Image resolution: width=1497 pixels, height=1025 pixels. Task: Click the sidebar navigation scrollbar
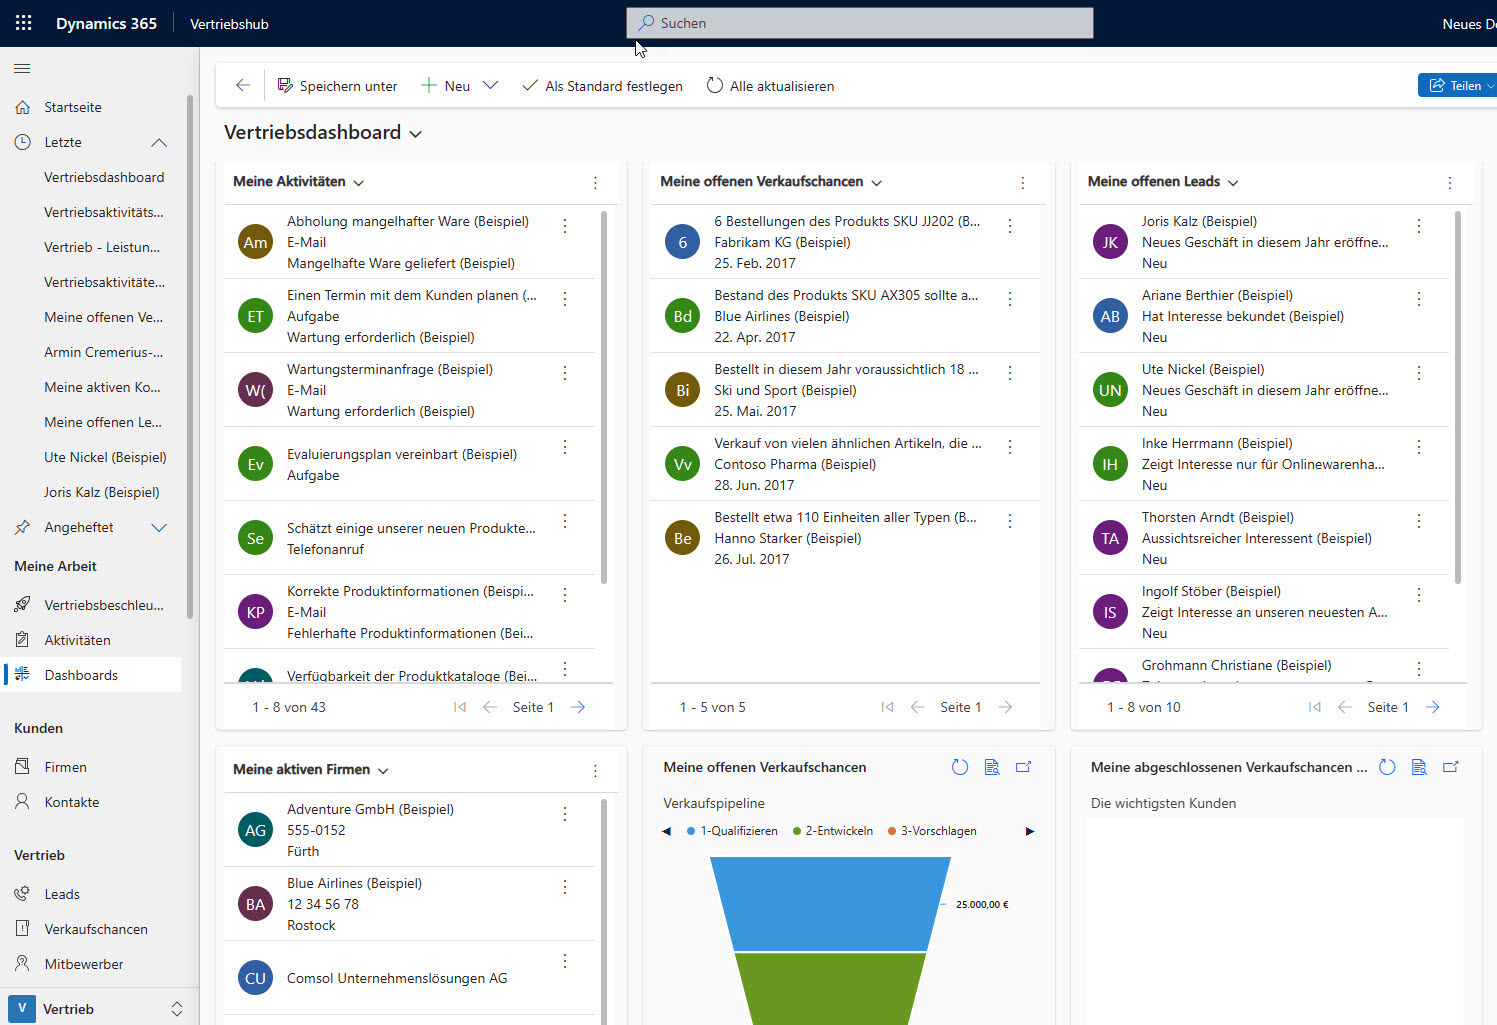[190, 357]
